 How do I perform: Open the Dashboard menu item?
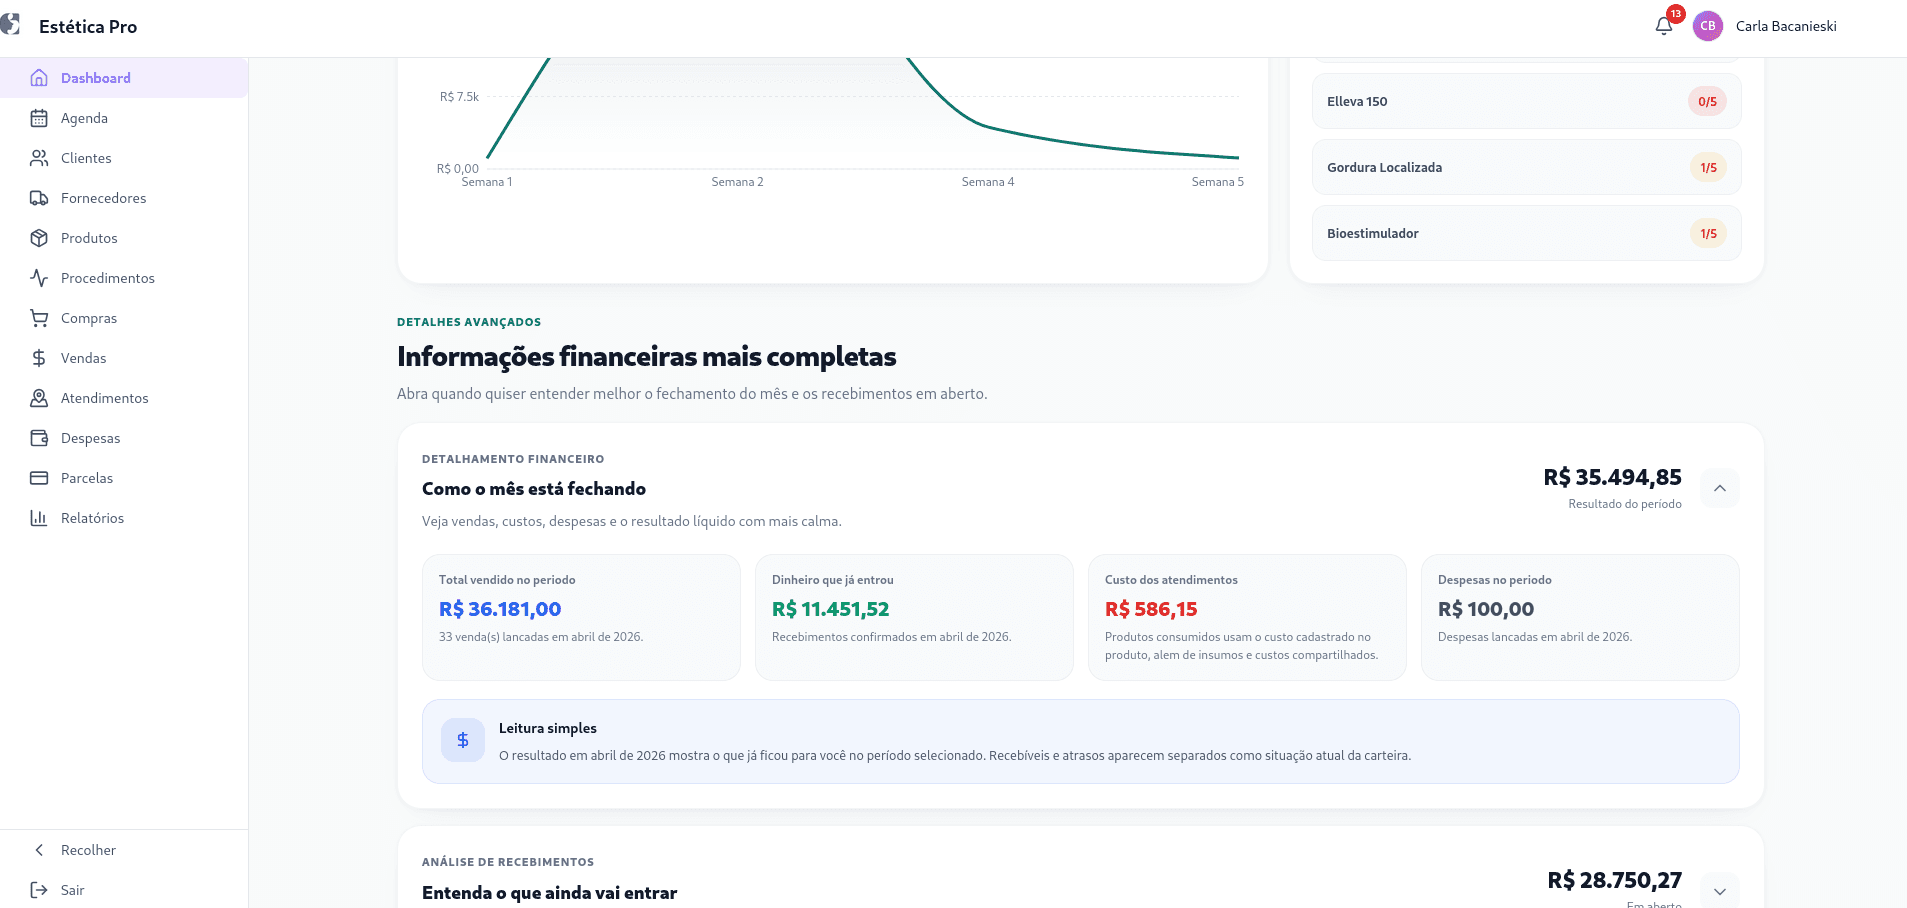pyautogui.click(x=124, y=78)
